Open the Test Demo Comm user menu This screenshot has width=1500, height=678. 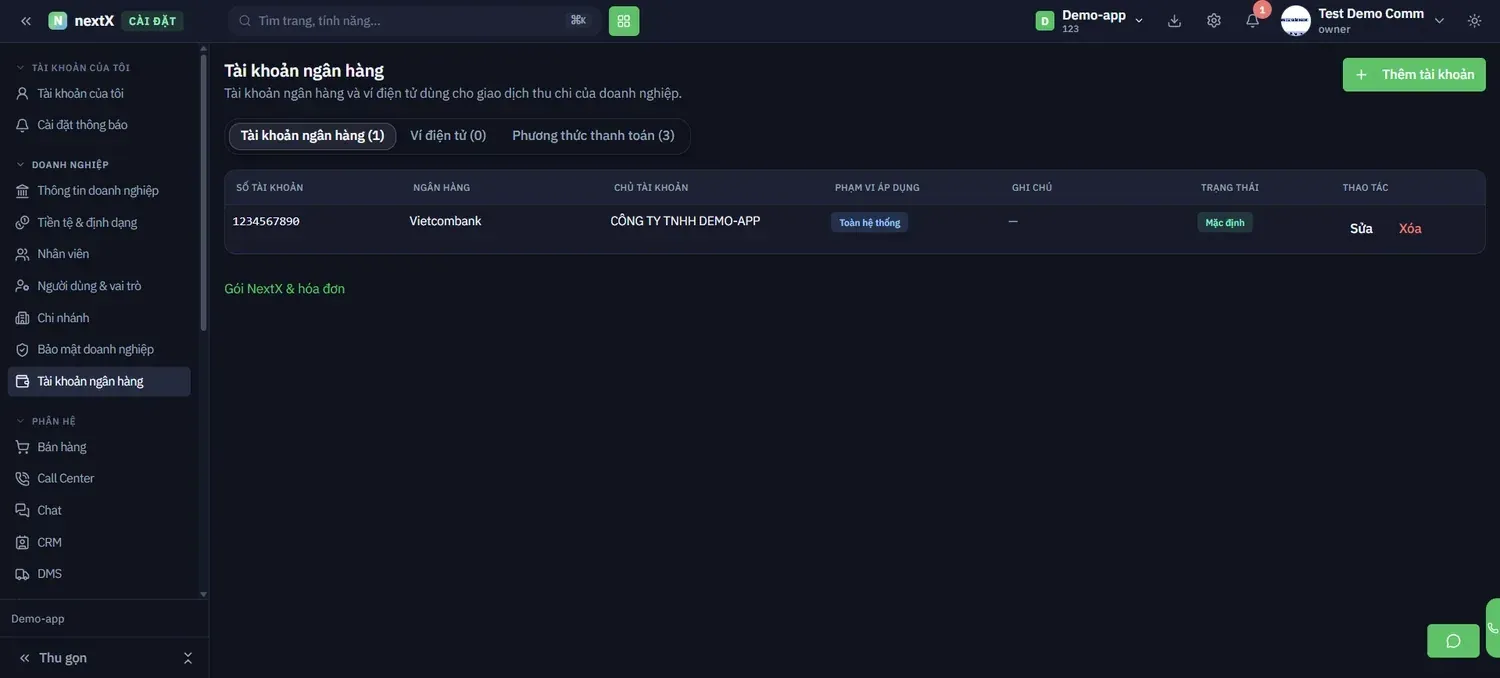coord(1363,20)
